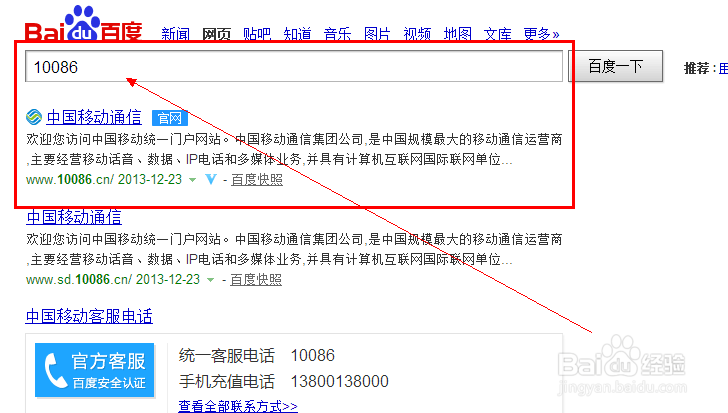The image size is (728, 413).
Task: Open the 地图 tab
Action: click(457, 34)
